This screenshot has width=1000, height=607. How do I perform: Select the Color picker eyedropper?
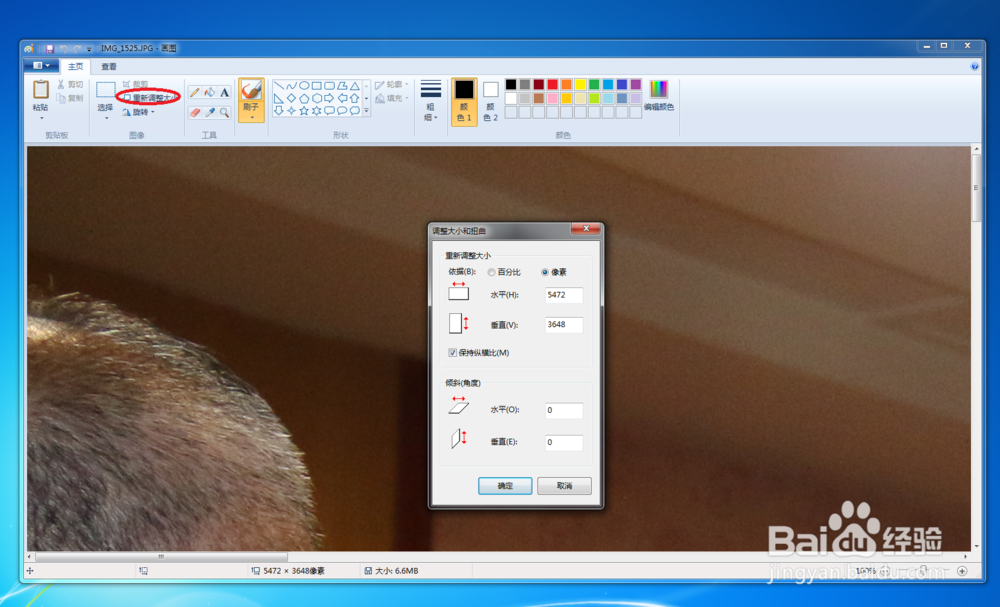pyautogui.click(x=210, y=112)
